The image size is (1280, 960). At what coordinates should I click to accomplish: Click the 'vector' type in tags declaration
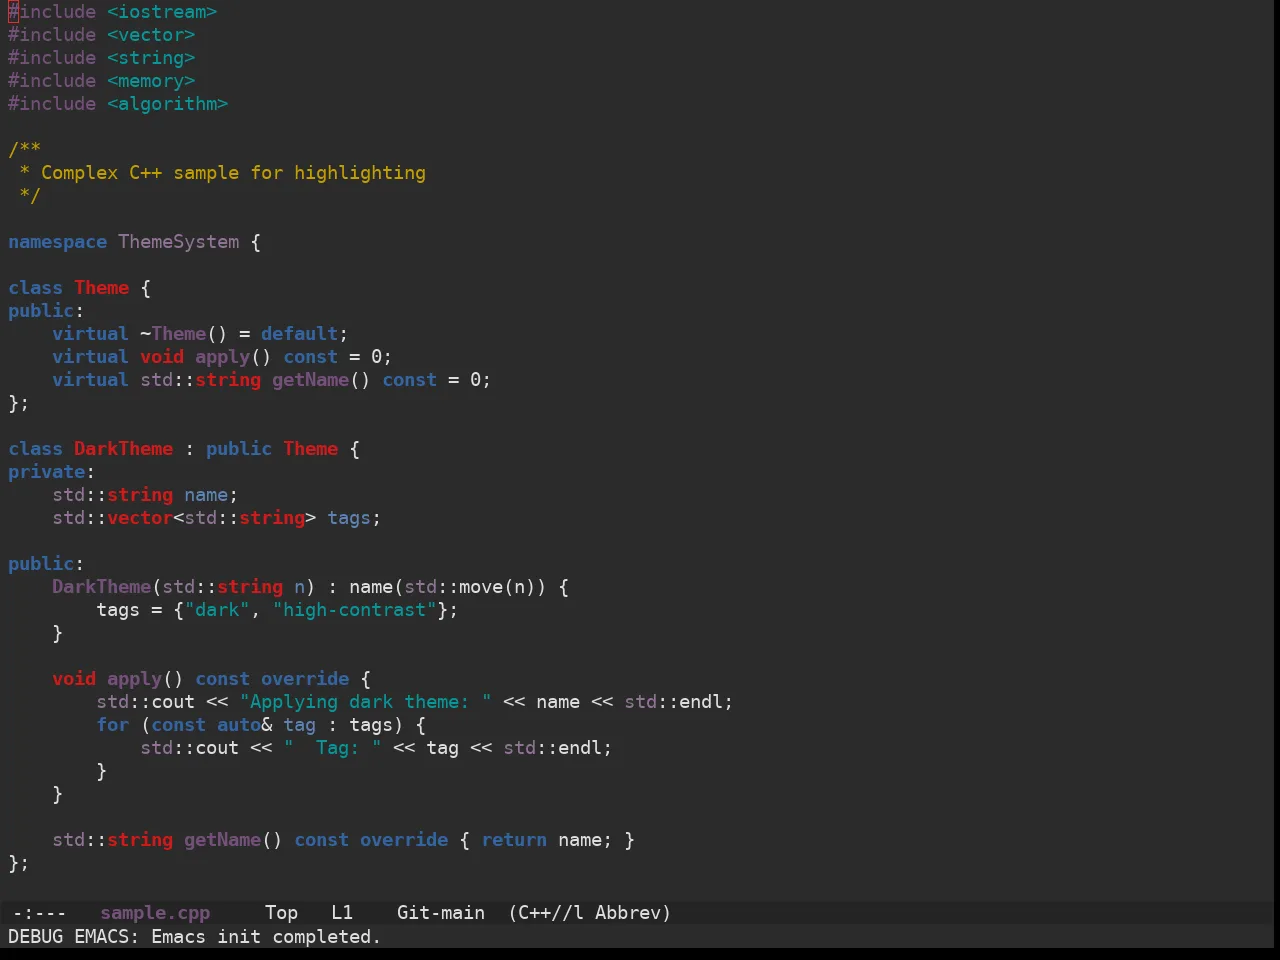tap(140, 518)
